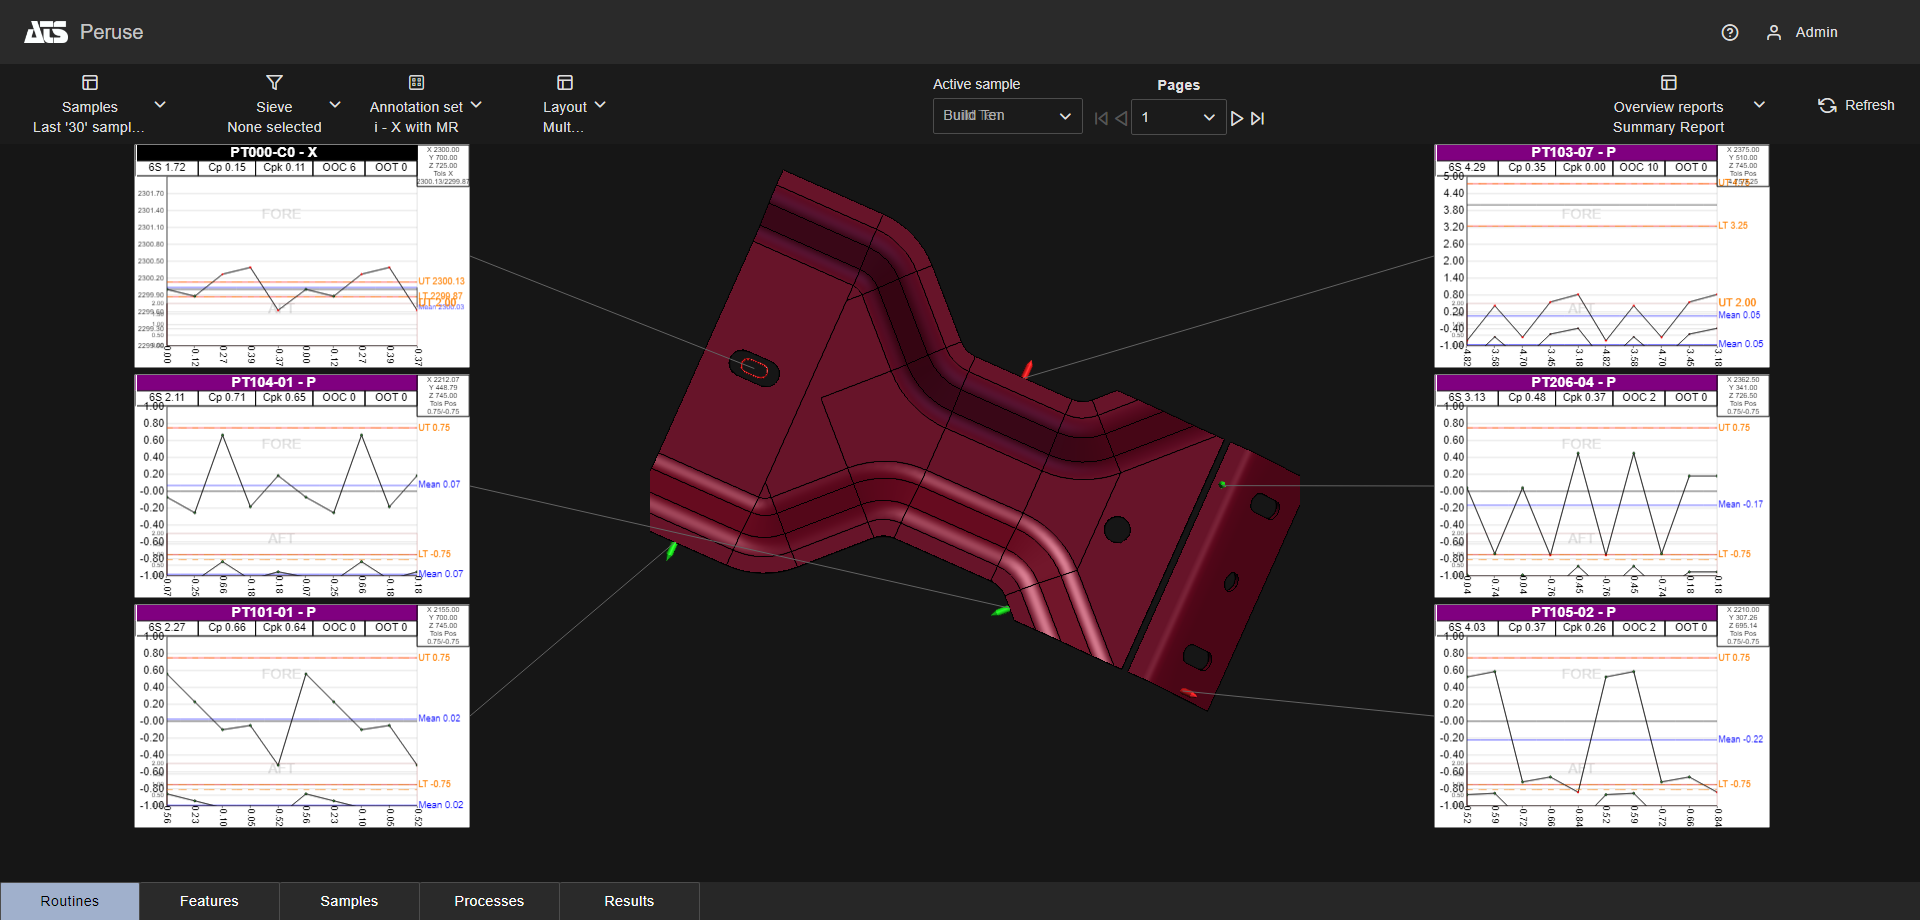Click the PT105-02 - P chart header
The image size is (1920, 920).
(x=1573, y=612)
